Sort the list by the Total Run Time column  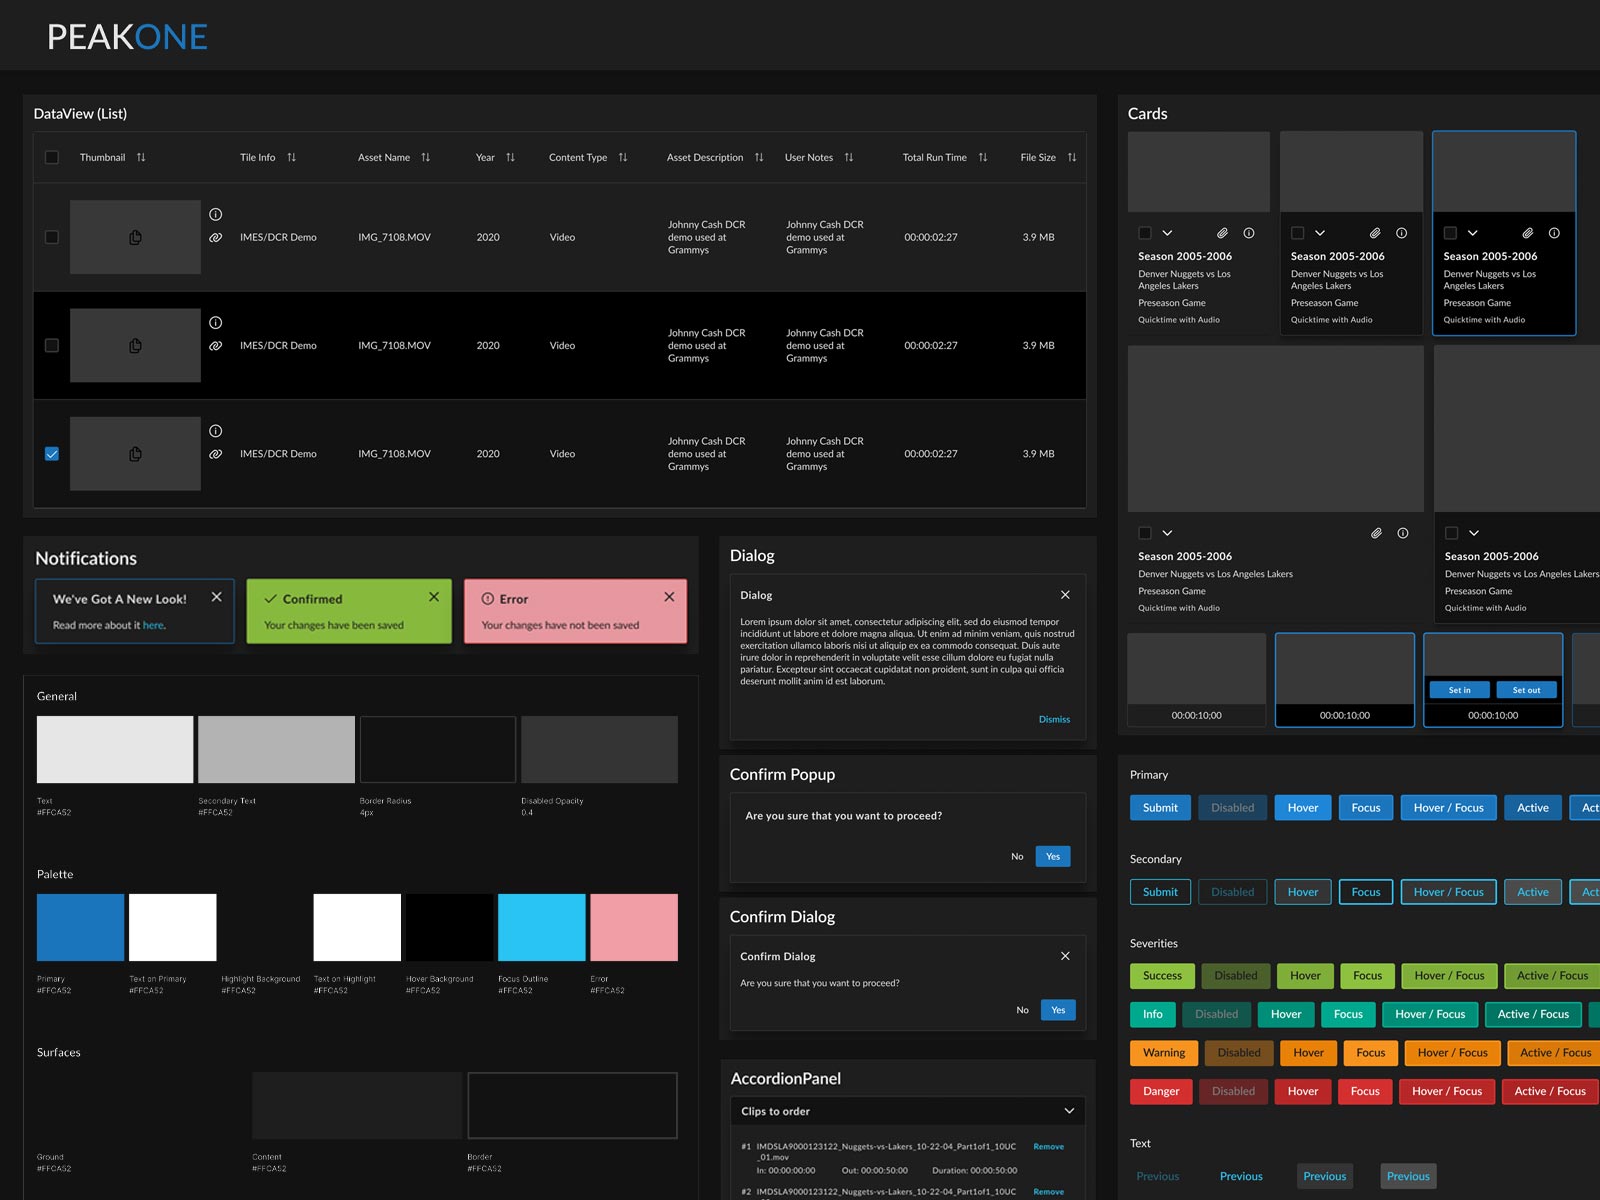click(982, 157)
